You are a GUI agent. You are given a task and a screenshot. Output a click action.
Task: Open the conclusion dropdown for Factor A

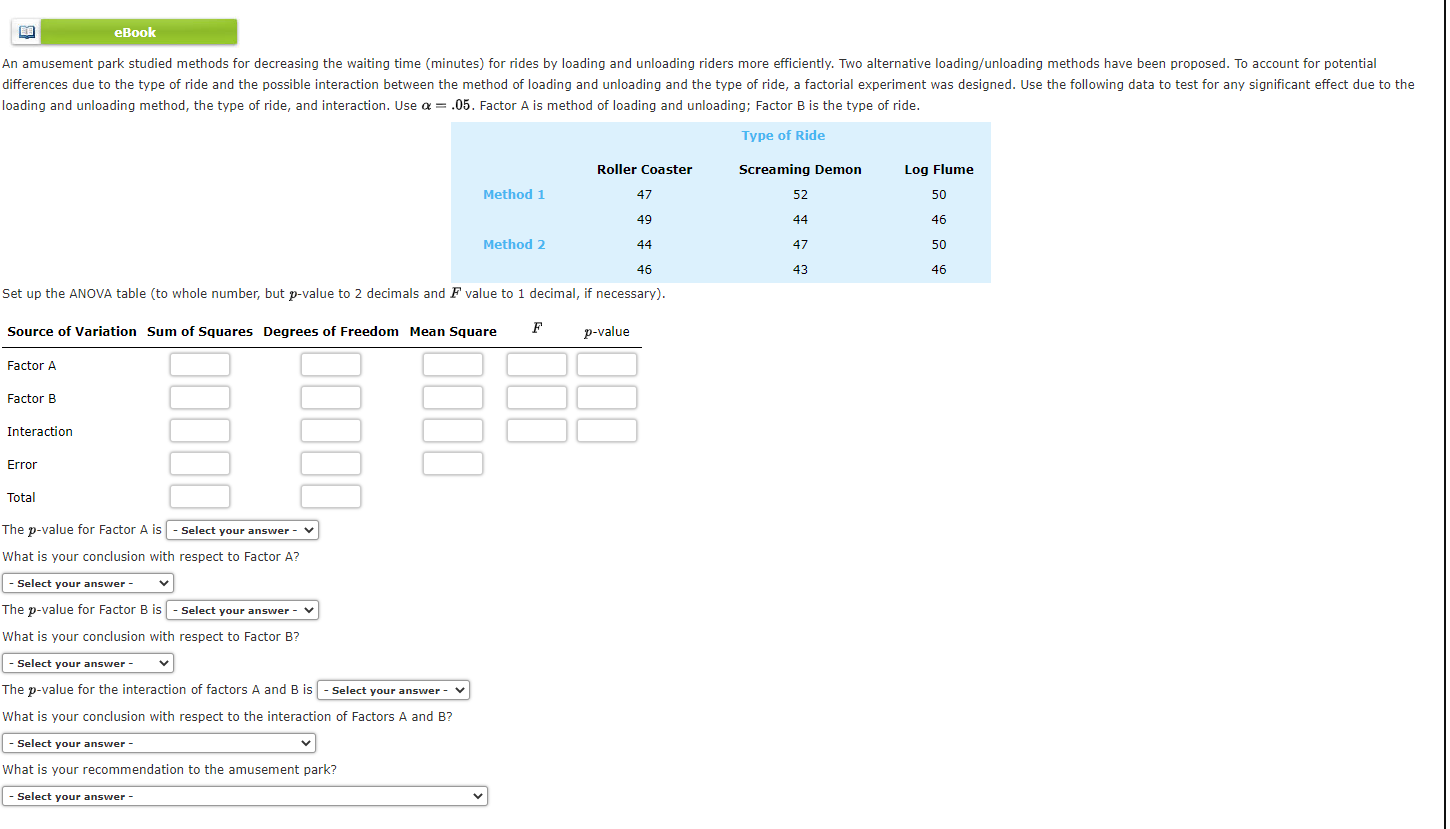click(x=88, y=582)
